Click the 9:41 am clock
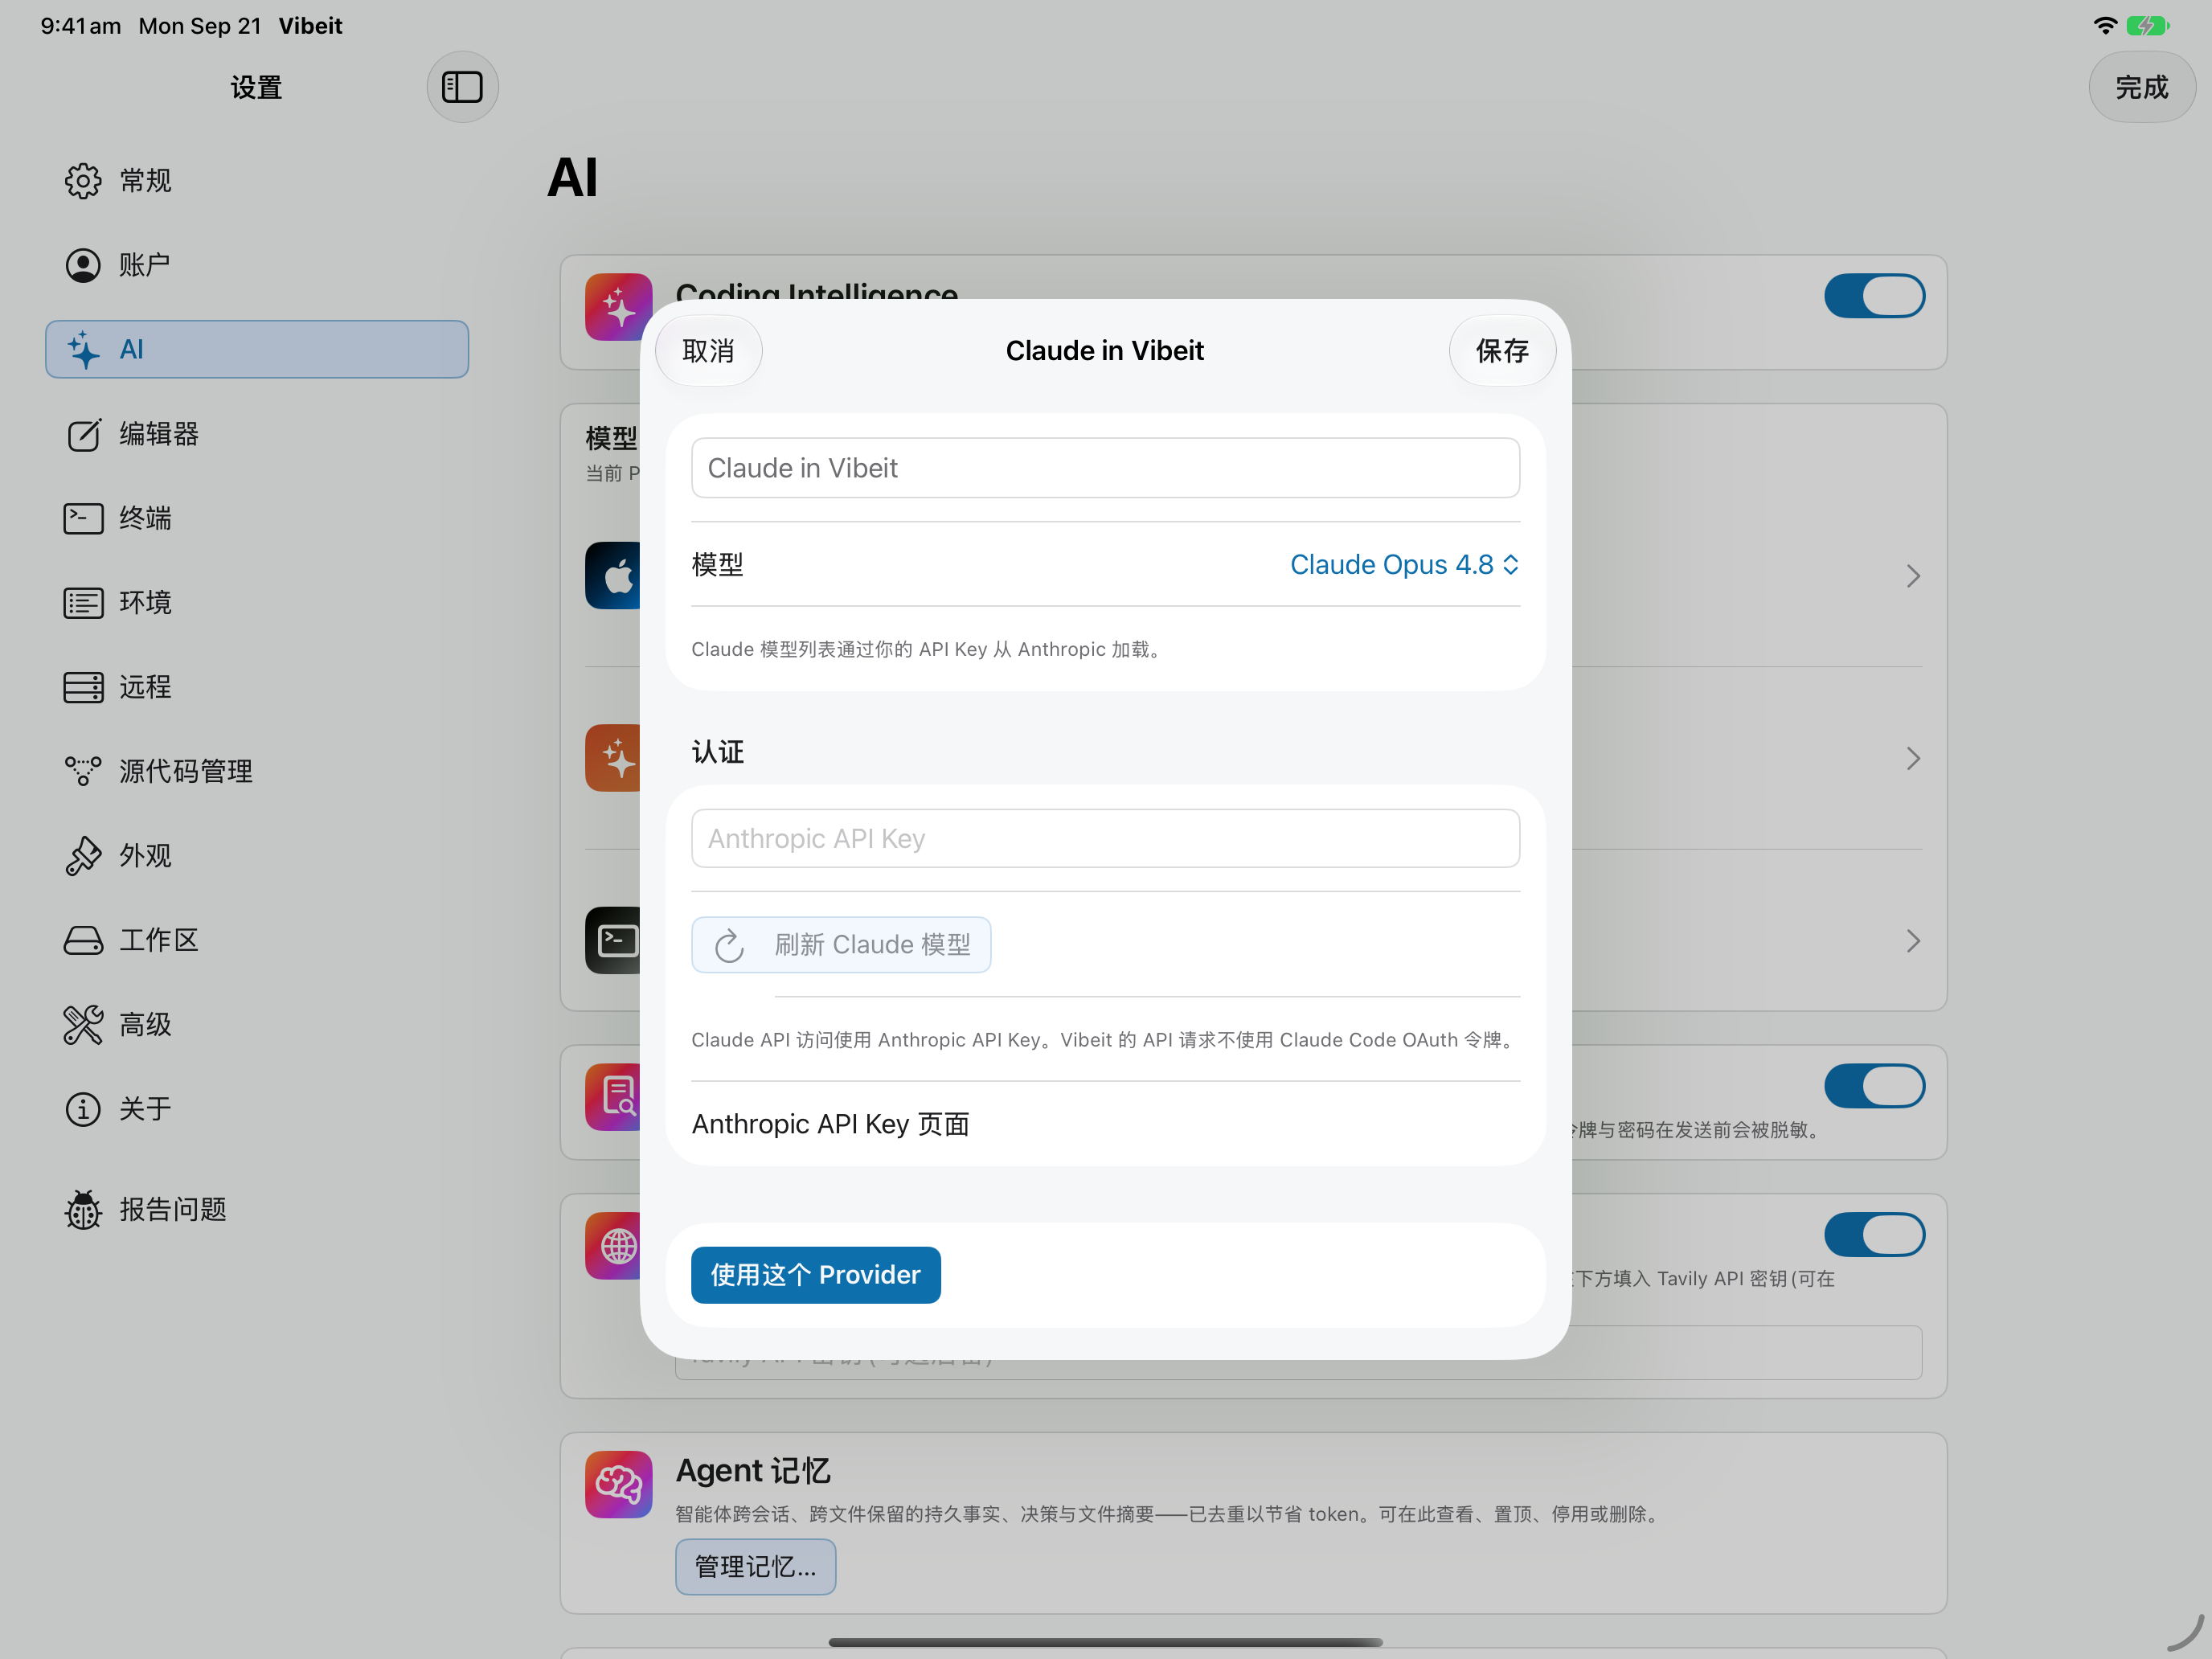 coord(81,26)
